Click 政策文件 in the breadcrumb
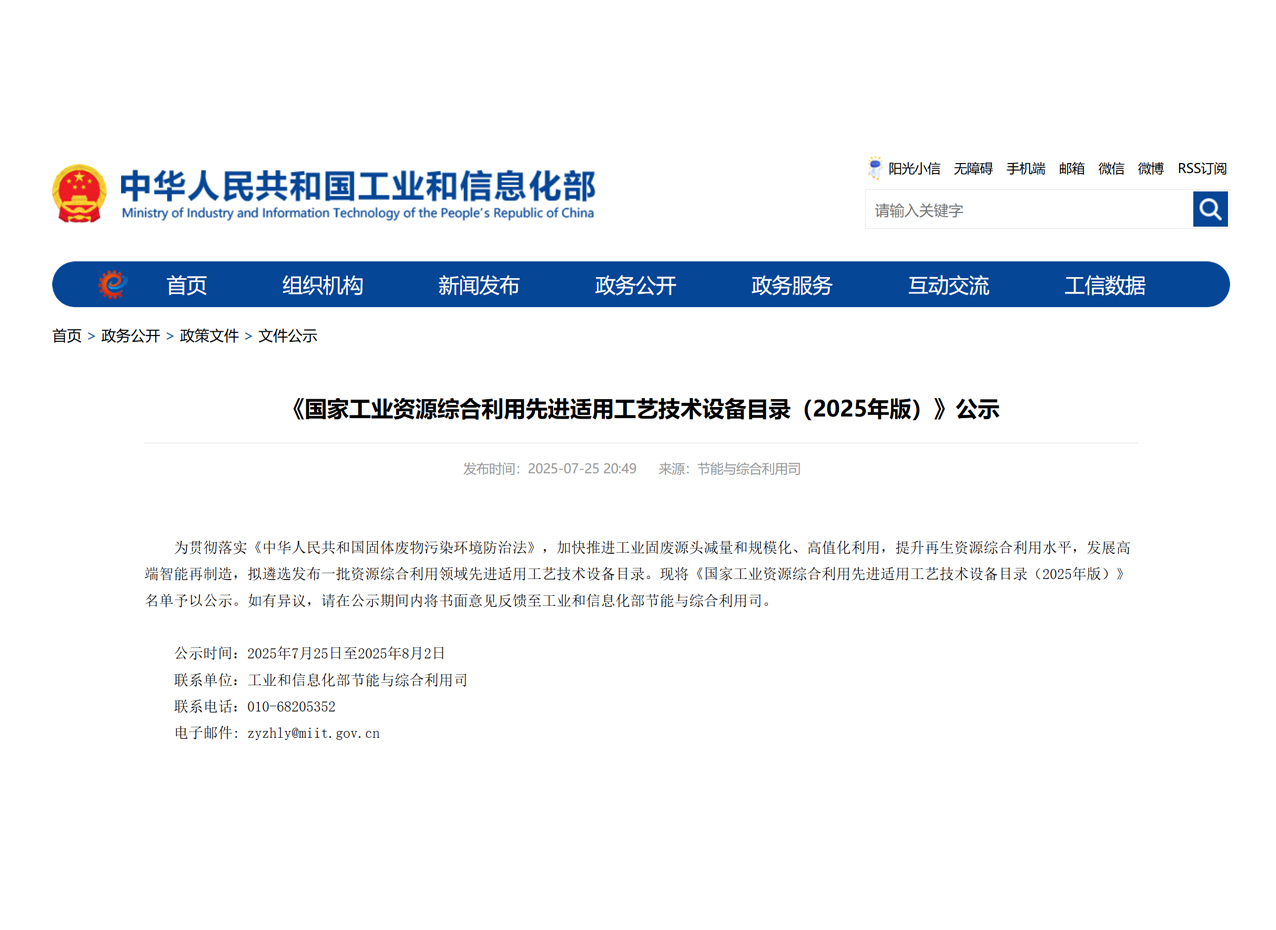Screen dimensions: 1276x930 [x=209, y=336]
